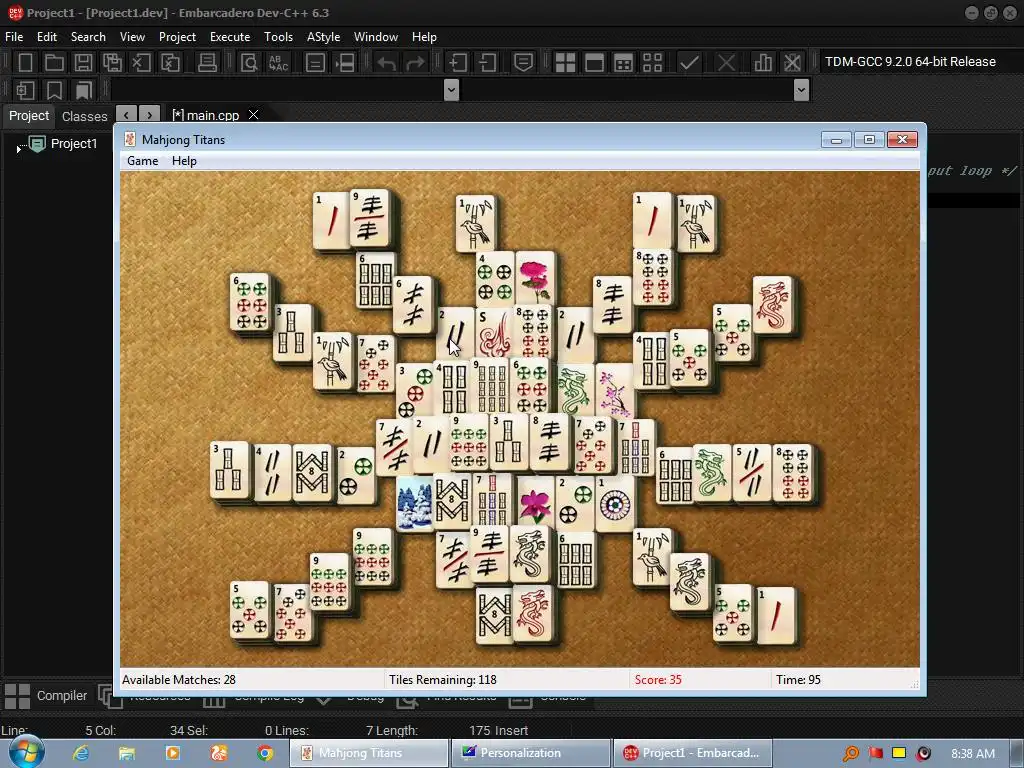This screenshot has height=768, width=1024.
Task: Click the Close All files icon
Action: point(170,63)
